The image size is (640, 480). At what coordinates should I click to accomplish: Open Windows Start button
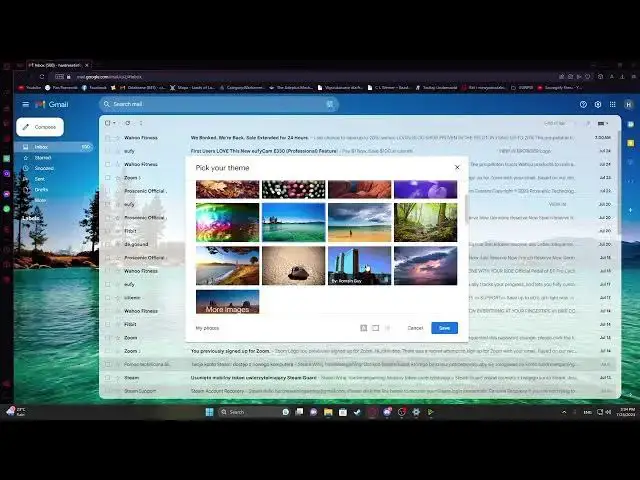coord(209,412)
